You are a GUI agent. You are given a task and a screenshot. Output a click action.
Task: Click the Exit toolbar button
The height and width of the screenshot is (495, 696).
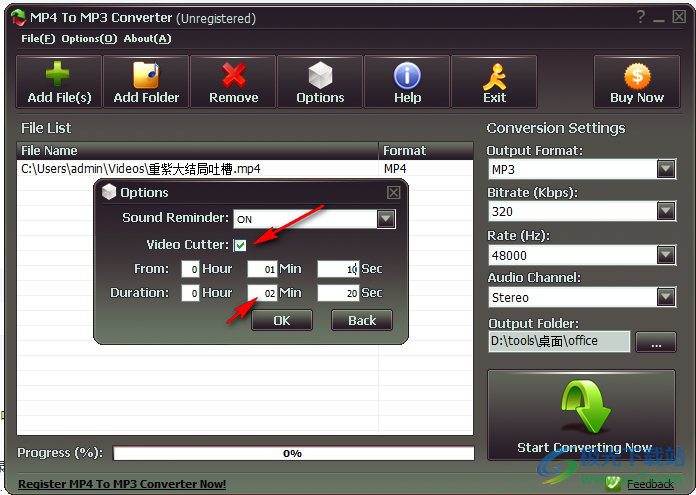tap(494, 82)
